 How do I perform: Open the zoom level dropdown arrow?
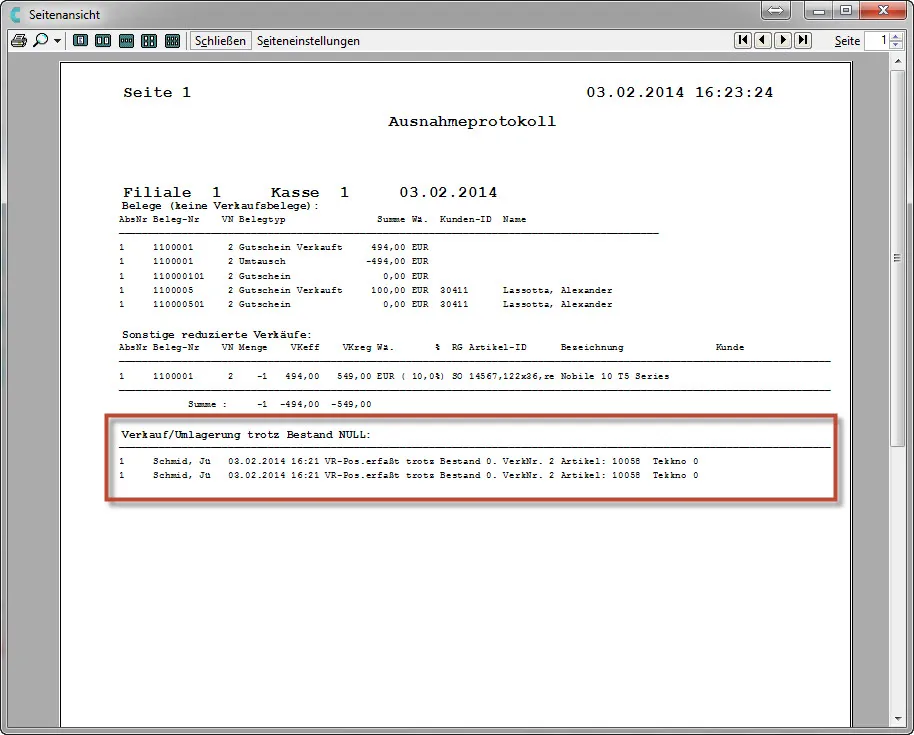(57, 41)
